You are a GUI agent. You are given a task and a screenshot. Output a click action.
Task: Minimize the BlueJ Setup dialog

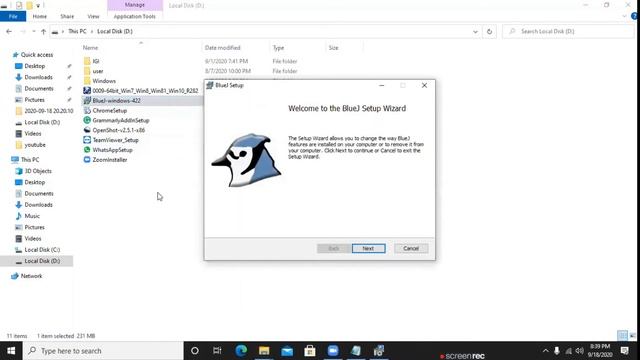pyautogui.click(x=382, y=85)
